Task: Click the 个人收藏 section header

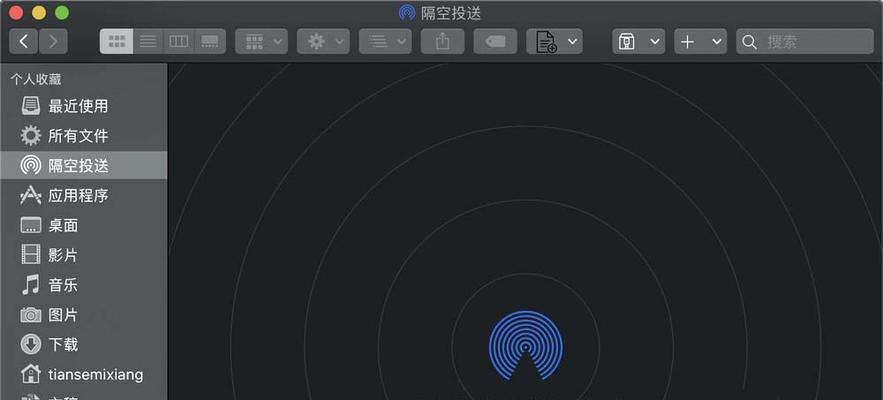Action: tap(35, 79)
